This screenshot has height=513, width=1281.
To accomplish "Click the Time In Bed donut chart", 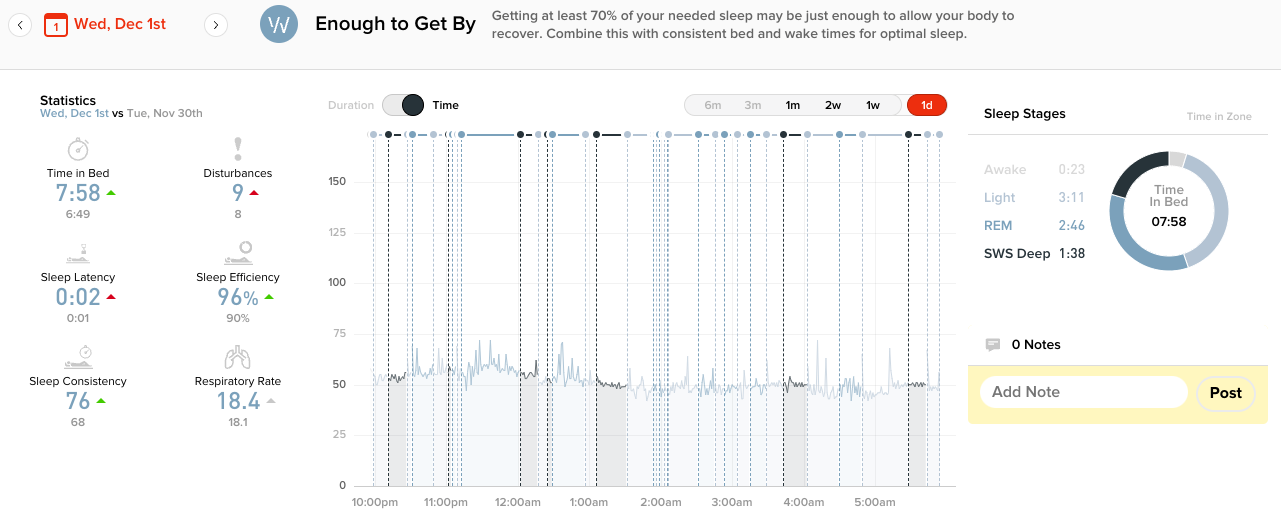I will click(x=1168, y=211).
